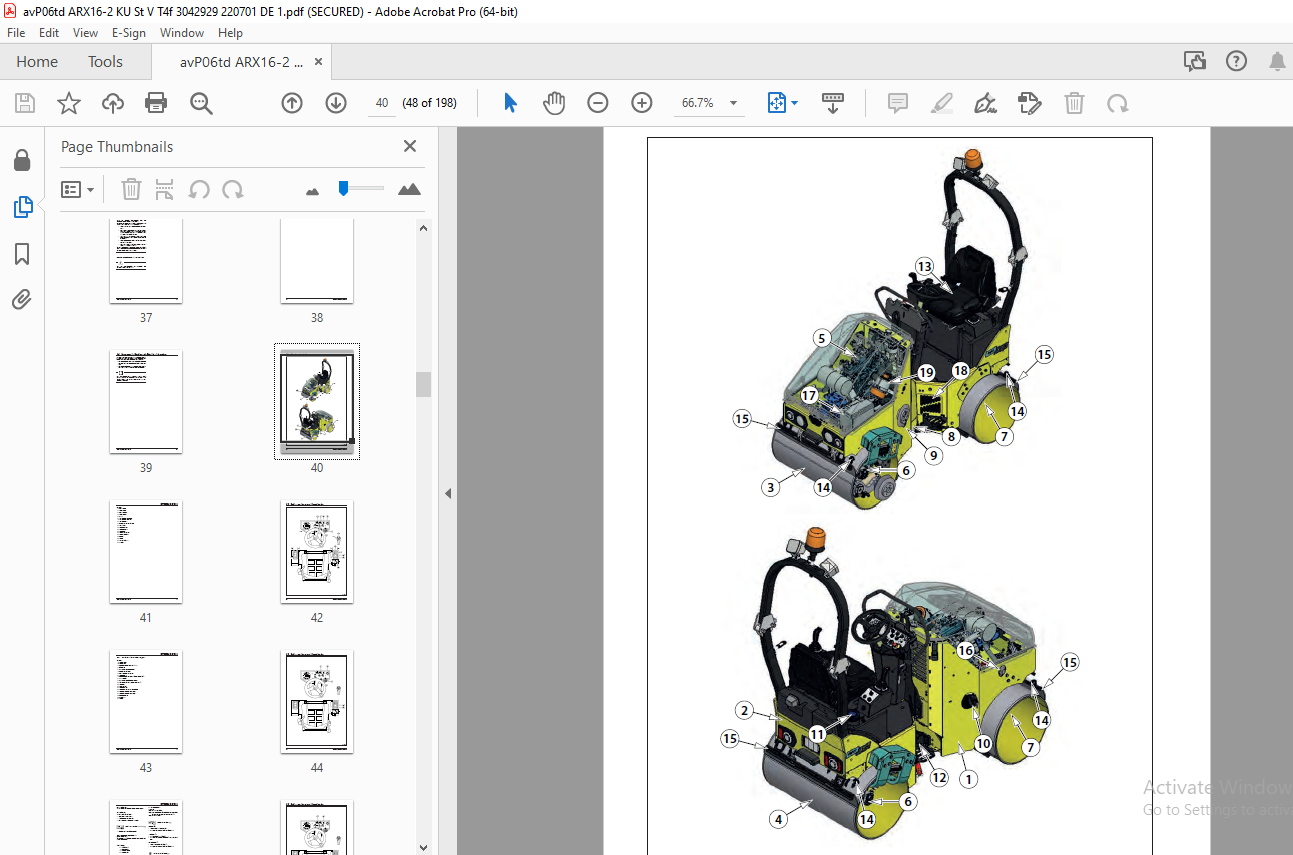Adjust the thumbnail size slider
Image resolution: width=1293 pixels, height=855 pixels.
343,188
